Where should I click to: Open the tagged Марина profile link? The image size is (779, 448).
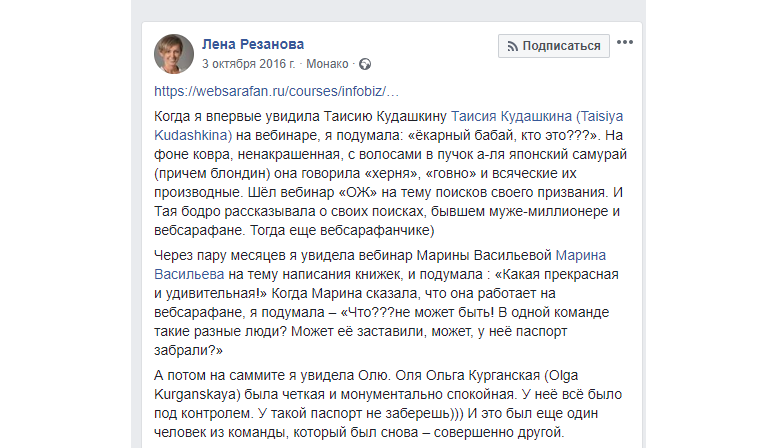(x=581, y=255)
